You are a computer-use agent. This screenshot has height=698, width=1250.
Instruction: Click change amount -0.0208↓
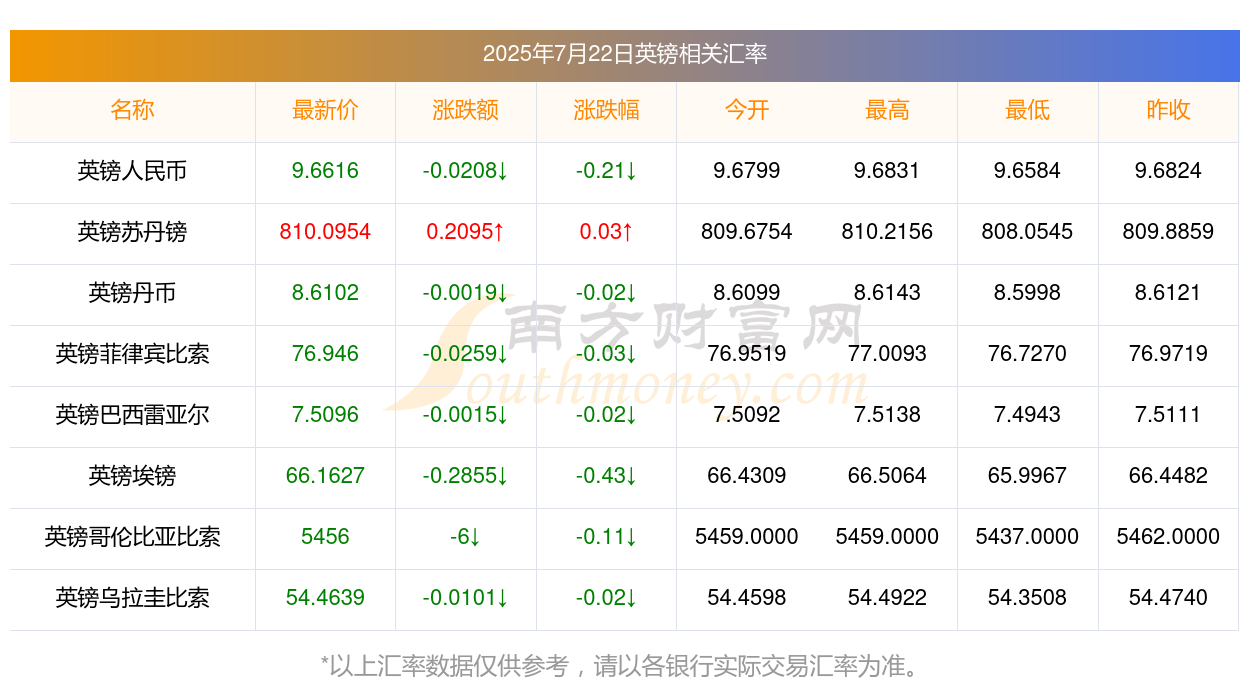[x=466, y=171]
